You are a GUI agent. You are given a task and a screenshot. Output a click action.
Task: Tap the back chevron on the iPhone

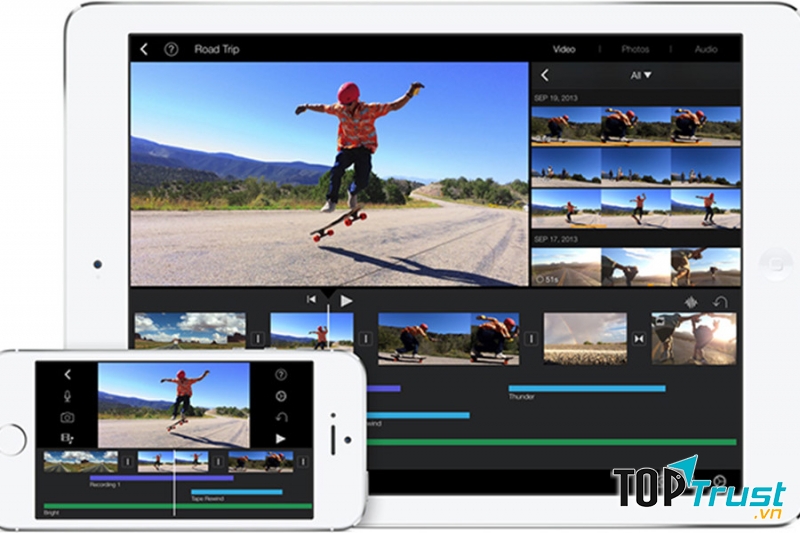[x=67, y=374]
